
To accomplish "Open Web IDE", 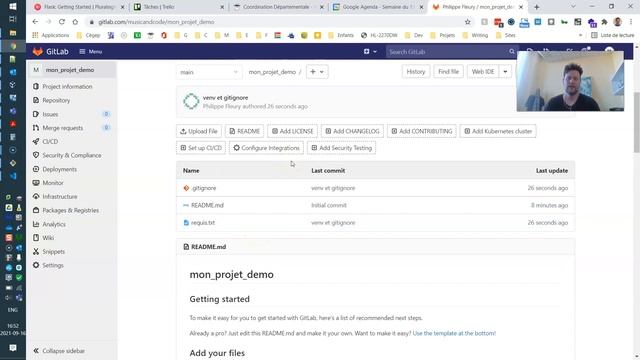I will pos(483,72).
